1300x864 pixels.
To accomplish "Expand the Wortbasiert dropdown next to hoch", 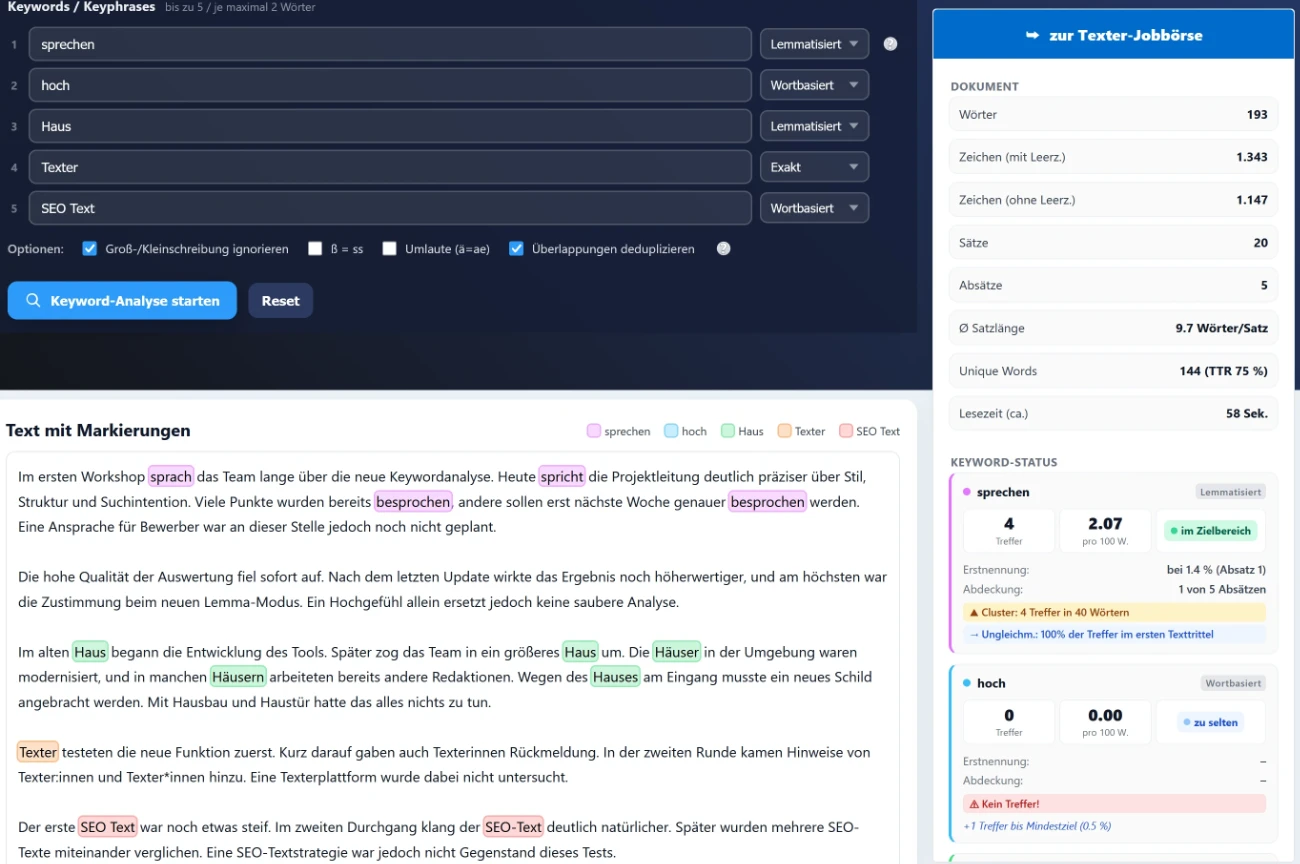I will tap(814, 84).
